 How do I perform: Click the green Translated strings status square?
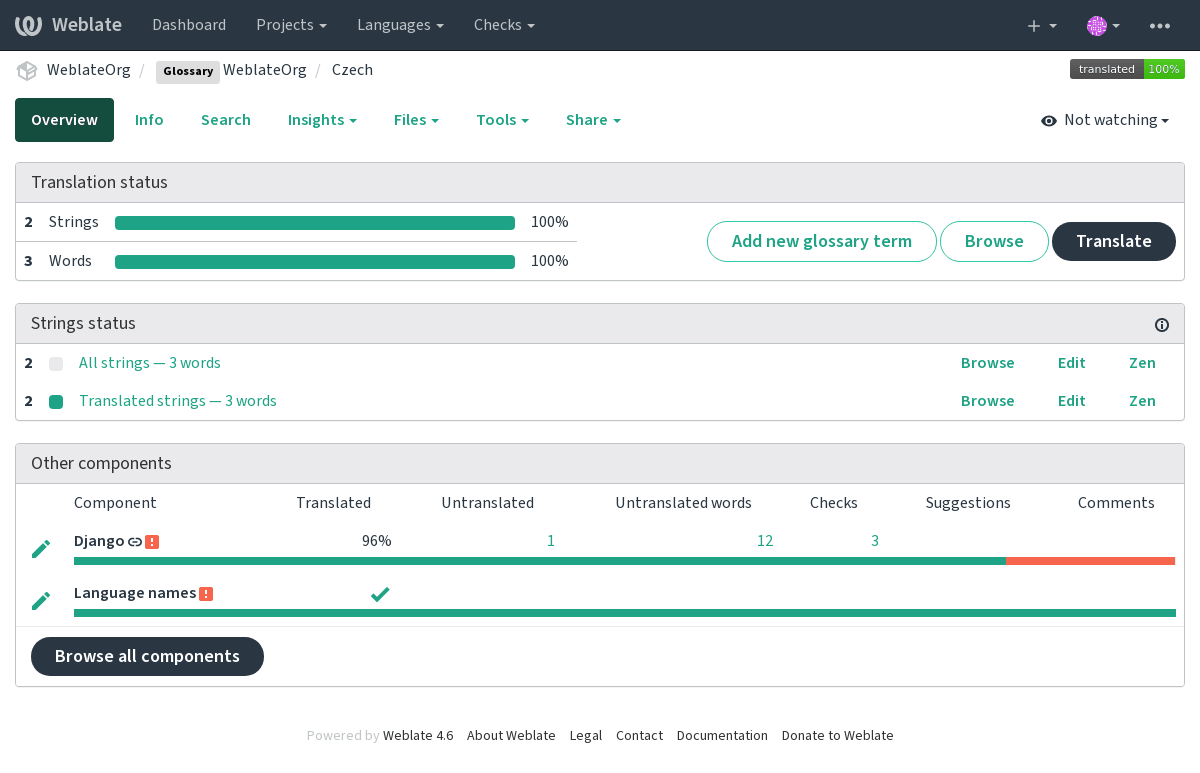click(56, 402)
